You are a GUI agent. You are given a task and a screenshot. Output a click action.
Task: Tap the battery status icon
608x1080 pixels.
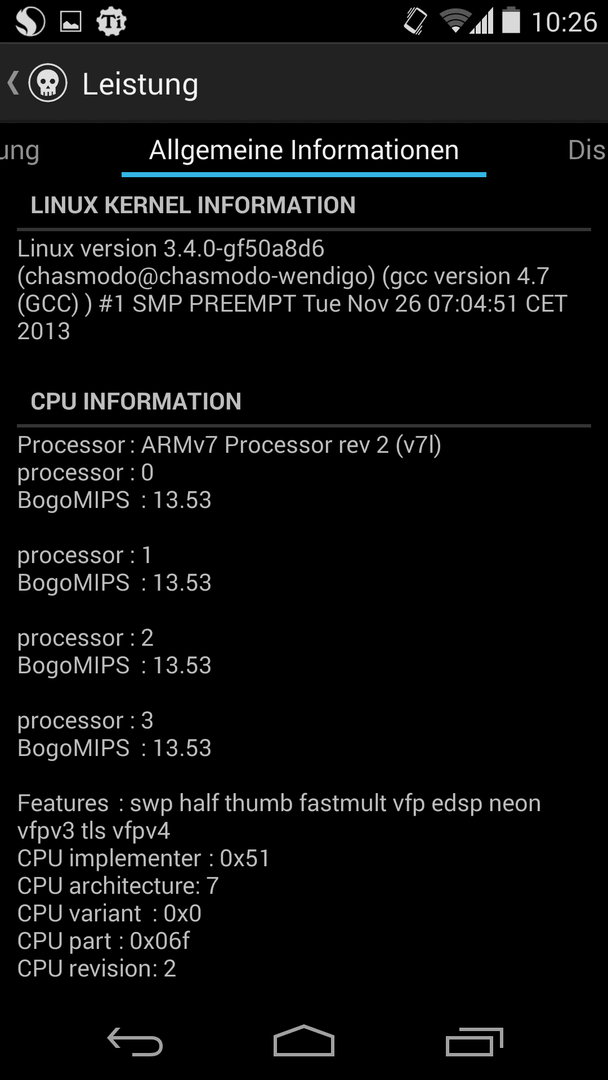coord(510,21)
